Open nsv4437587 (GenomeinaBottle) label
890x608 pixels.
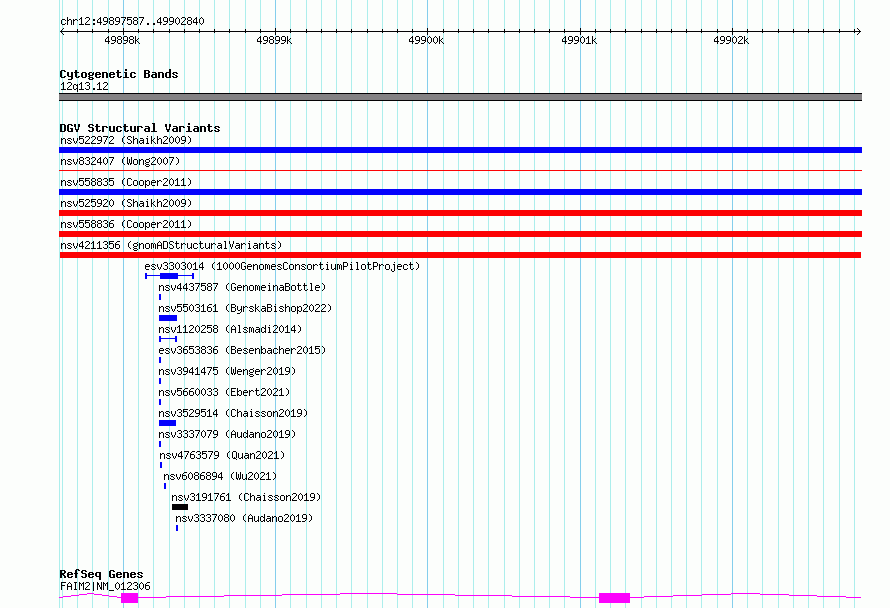(x=242, y=287)
